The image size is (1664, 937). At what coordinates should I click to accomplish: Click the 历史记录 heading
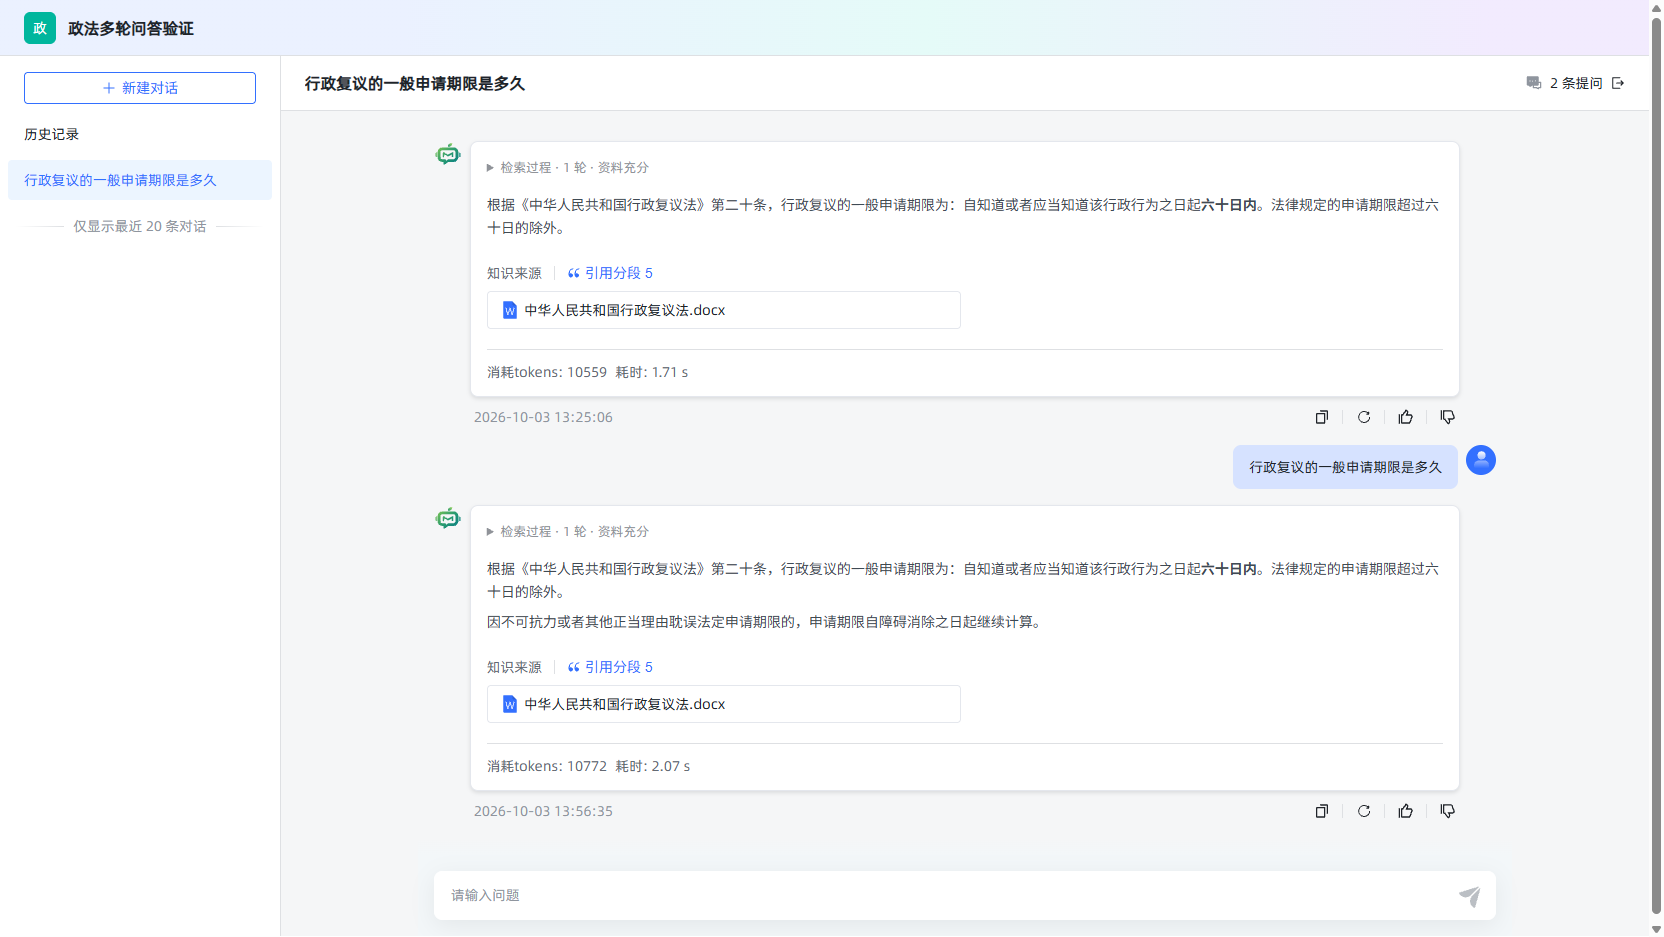pos(52,134)
